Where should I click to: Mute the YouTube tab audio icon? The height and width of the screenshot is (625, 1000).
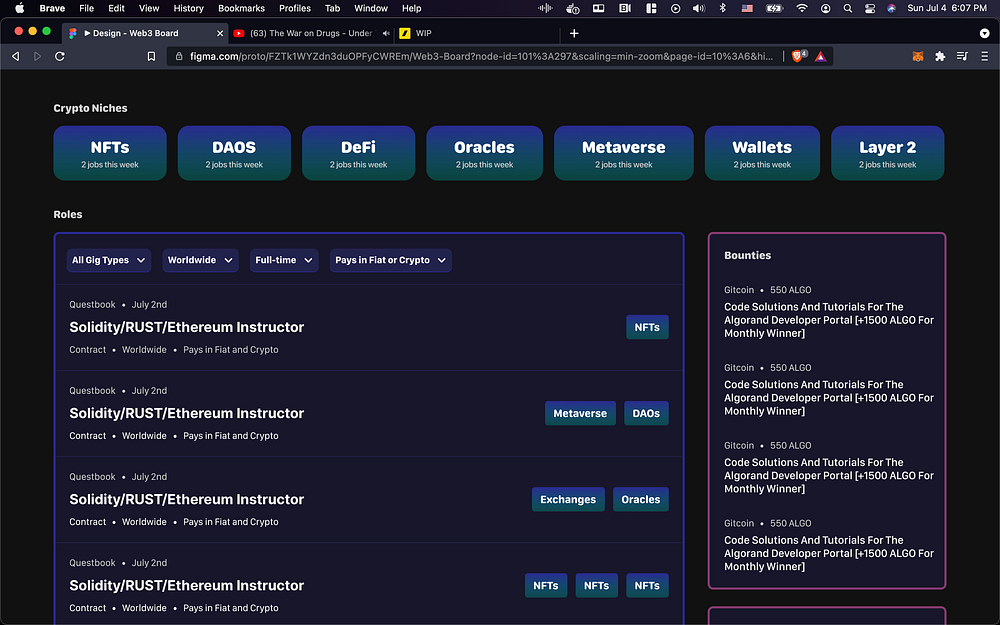[x=385, y=33]
